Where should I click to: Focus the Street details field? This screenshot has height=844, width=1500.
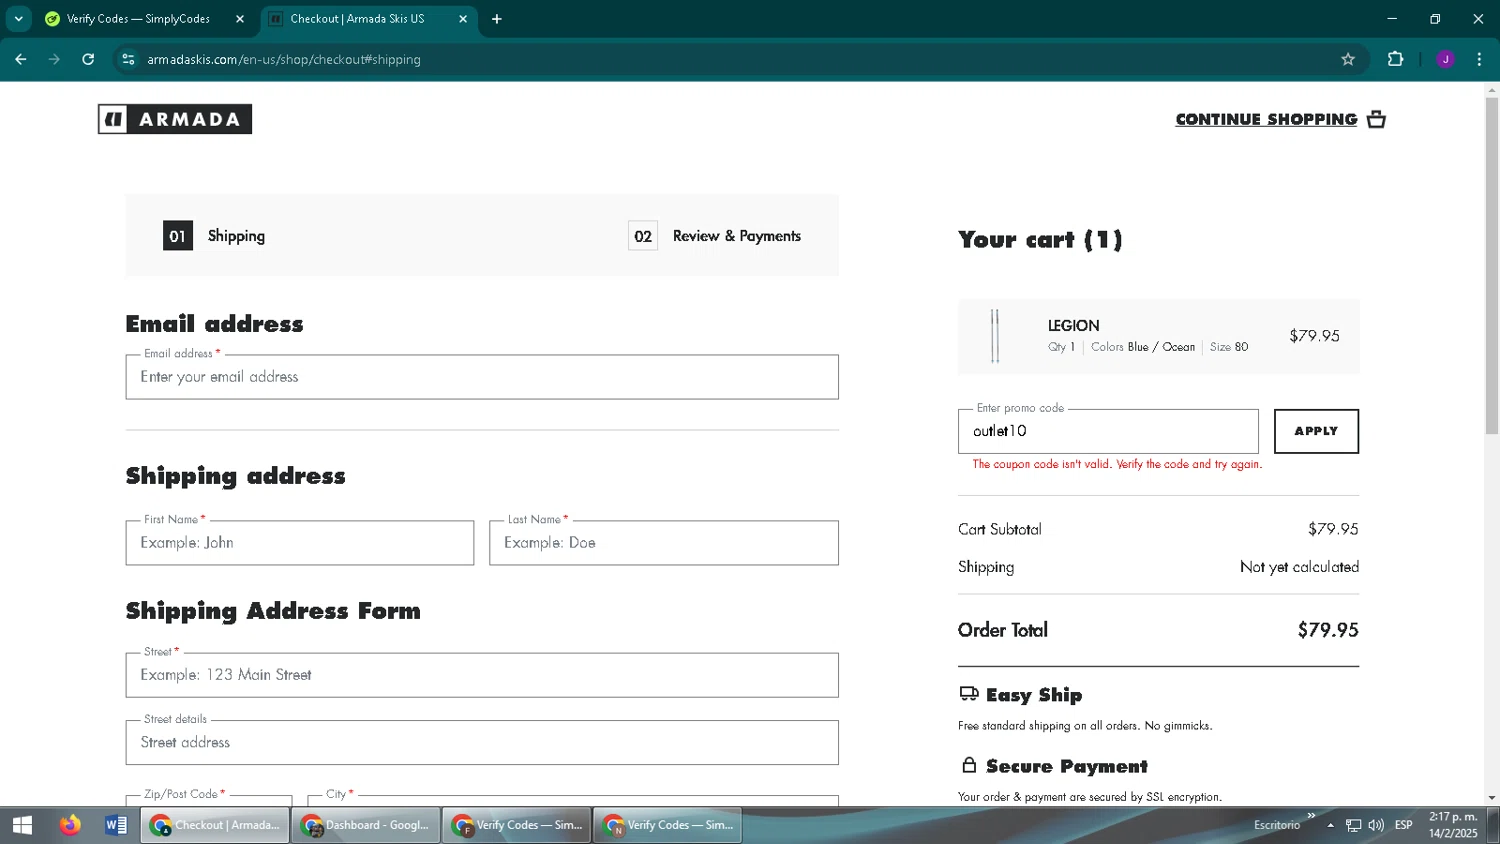click(x=482, y=743)
